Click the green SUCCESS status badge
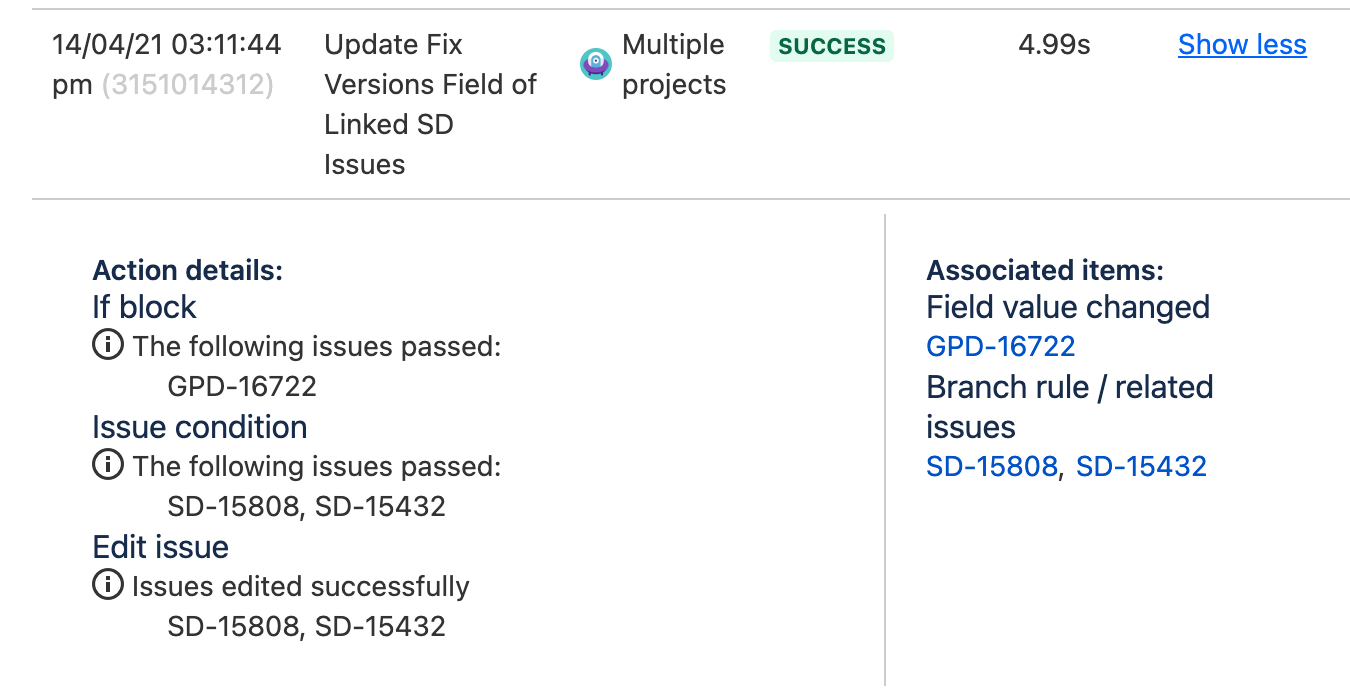This screenshot has height=696, width=1350. 831,46
